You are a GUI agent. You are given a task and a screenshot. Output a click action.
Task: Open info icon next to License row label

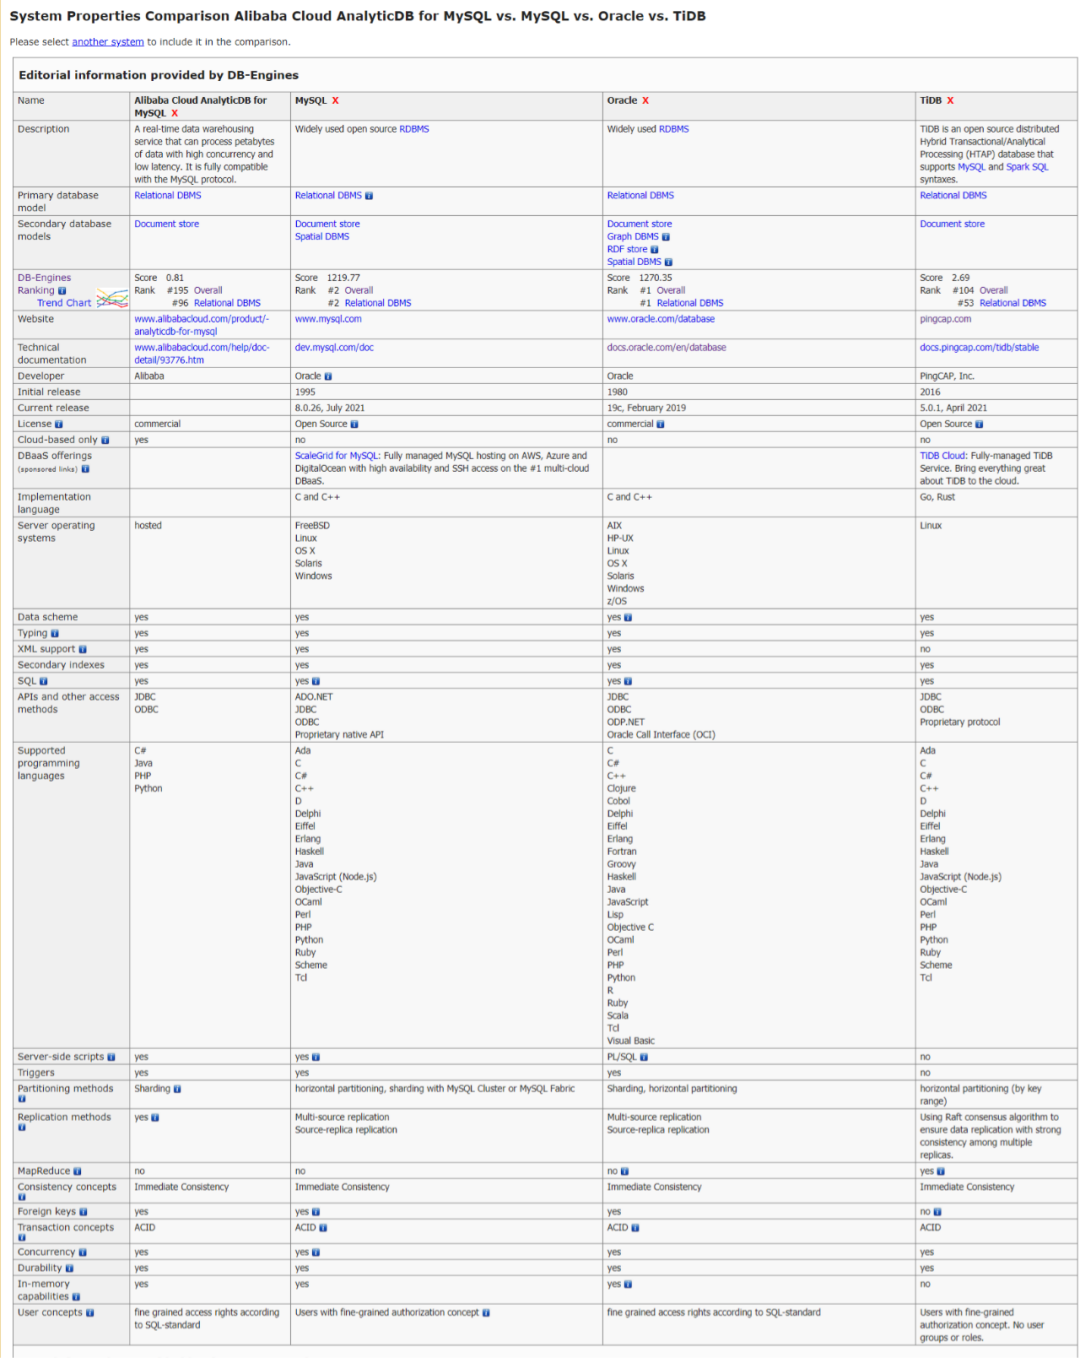pos(59,424)
